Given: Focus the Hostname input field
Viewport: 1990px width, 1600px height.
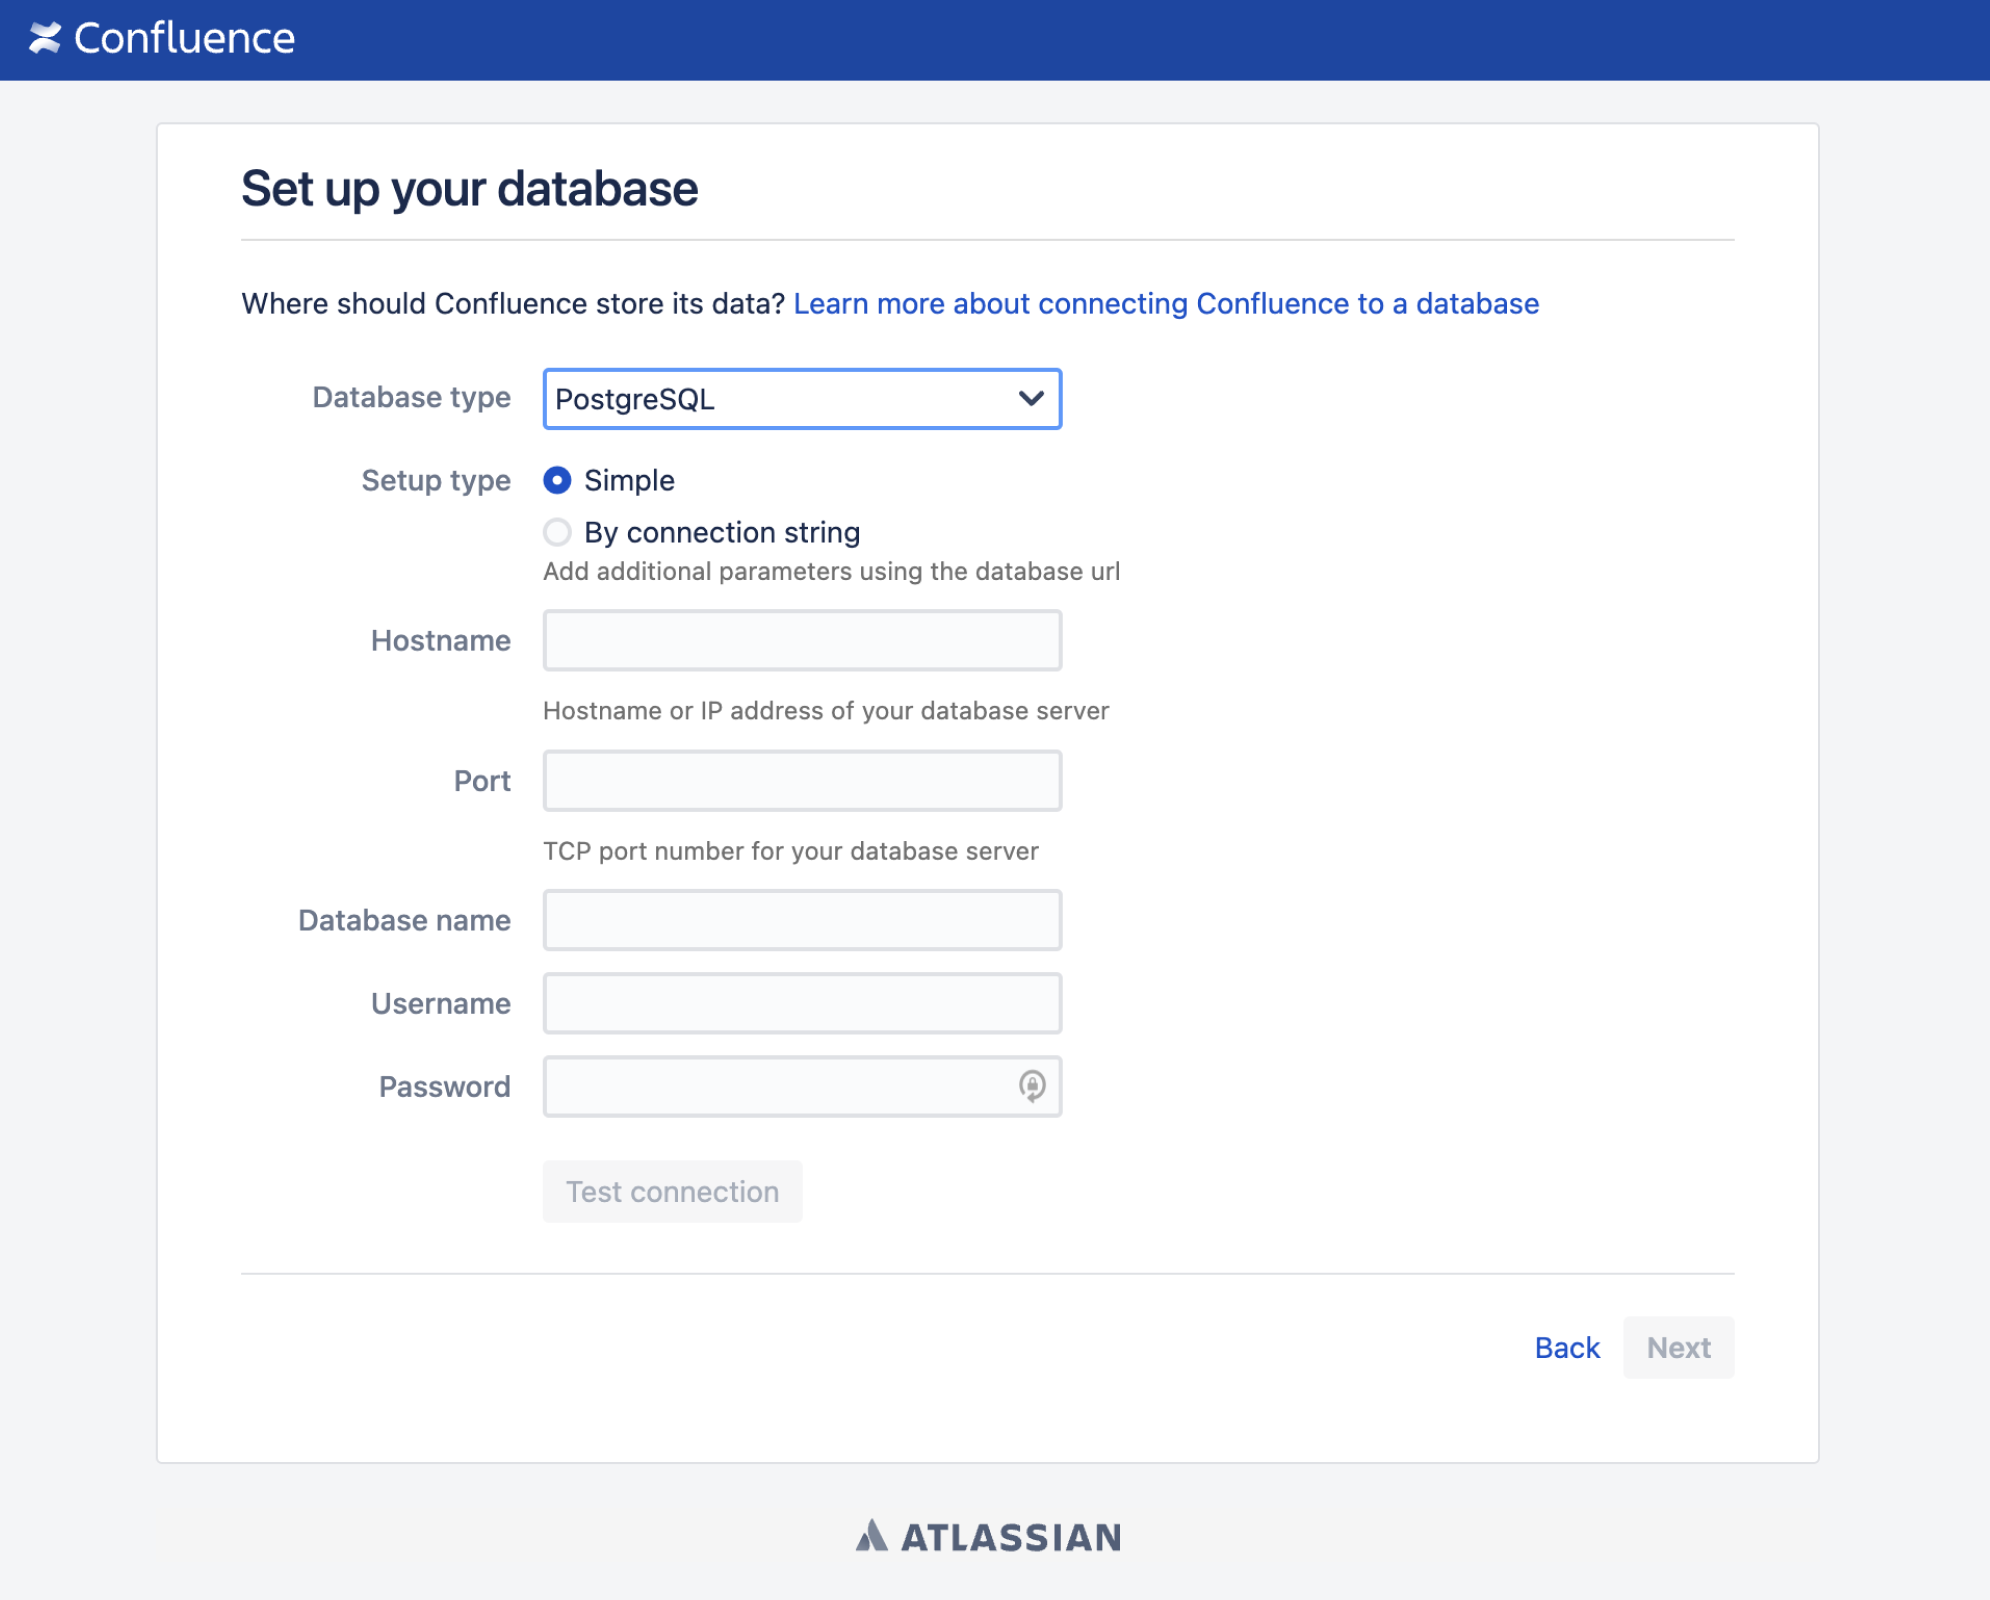Looking at the screenshot, I should coord(801,640).
